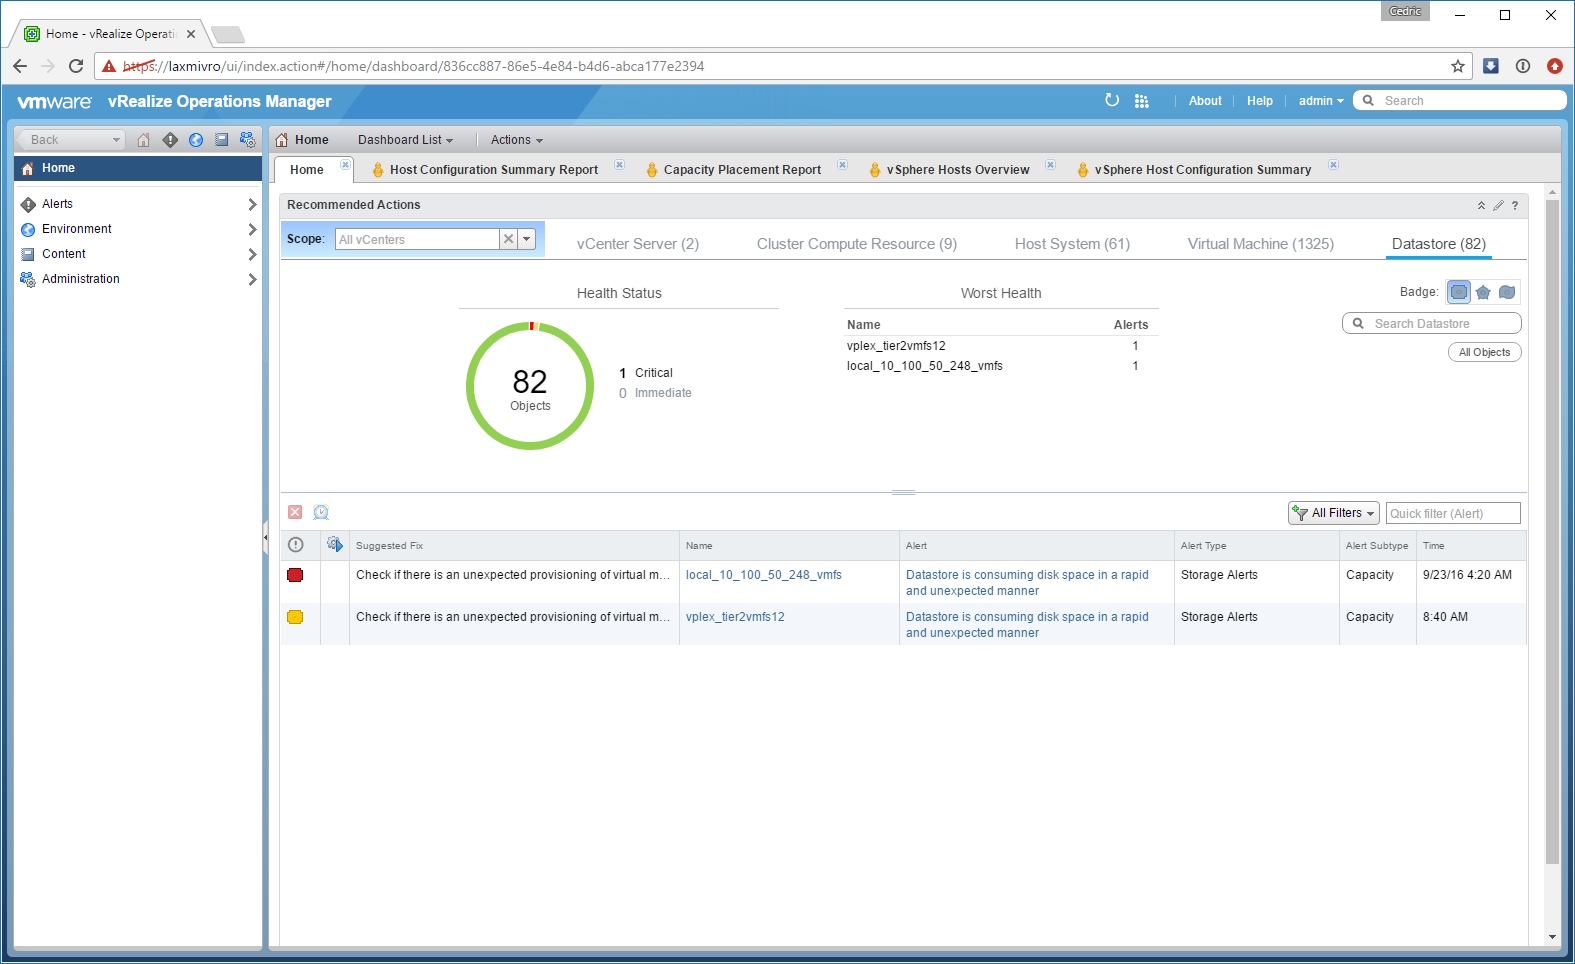Click the vertical scrollbar of the dashboard
The image size is (1575, 964).
pos(1552,530)
